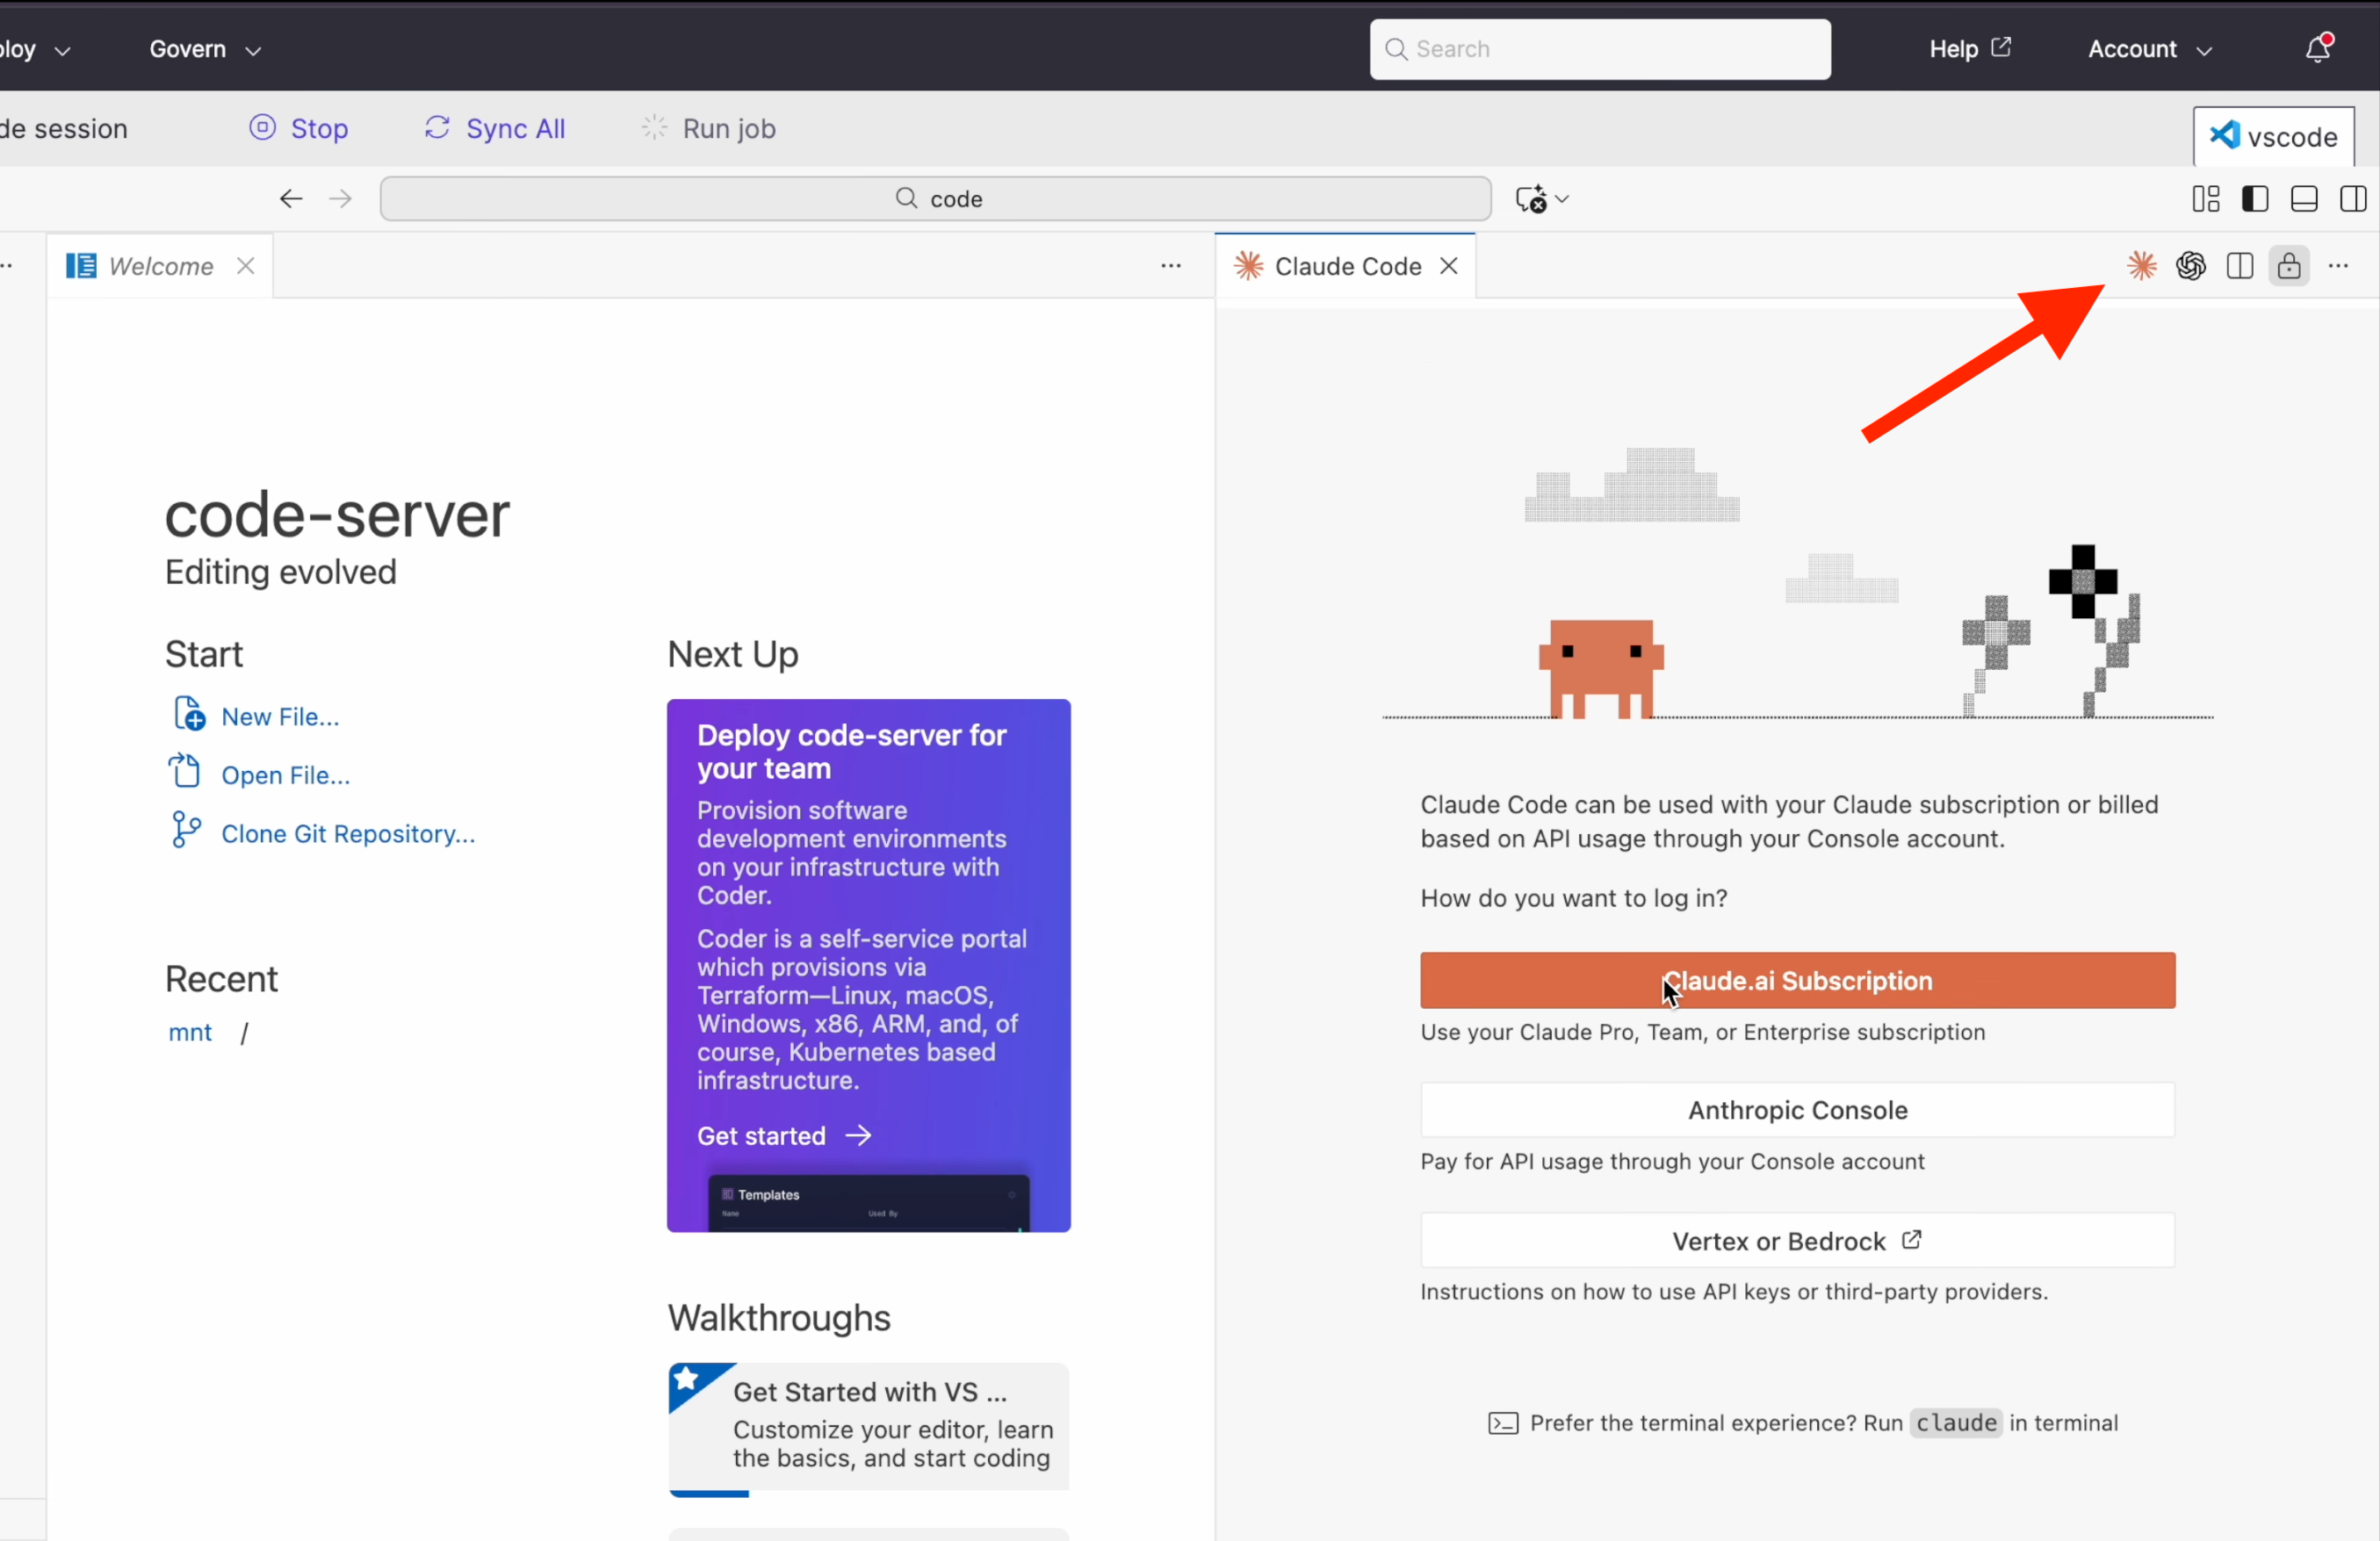Toggle bottom panel visibility
The image size is (2380, 1541).
[x=2304, y=199]
